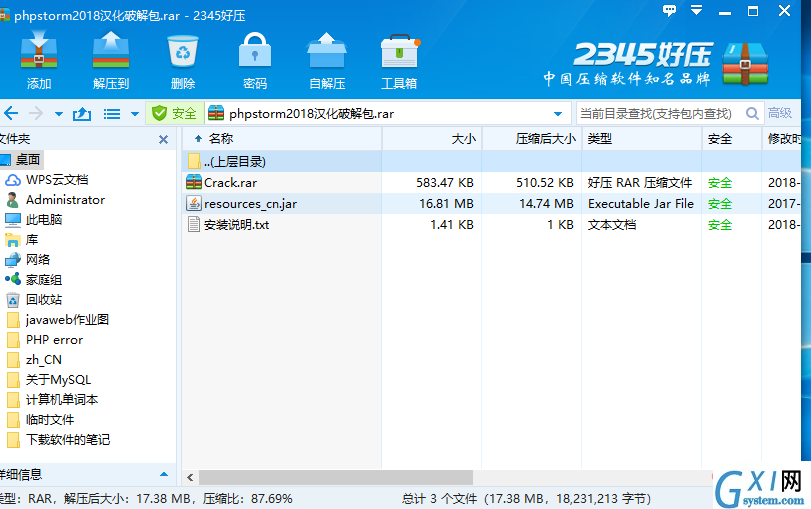
Task: Select 下载软件的笔记 folder in the tree
Action: [68, 440]
